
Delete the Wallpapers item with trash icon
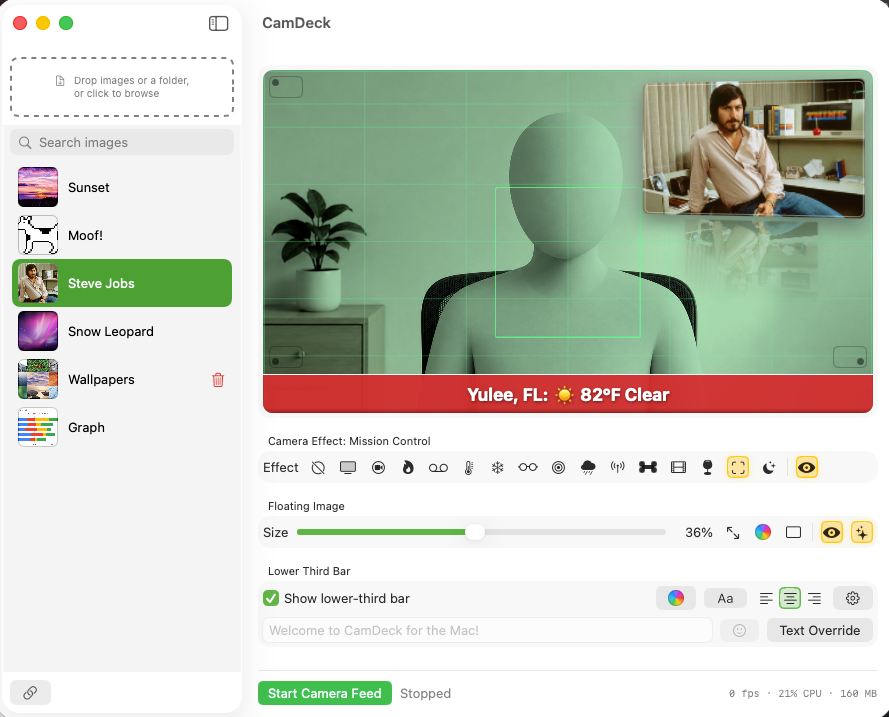click(218, 380)
